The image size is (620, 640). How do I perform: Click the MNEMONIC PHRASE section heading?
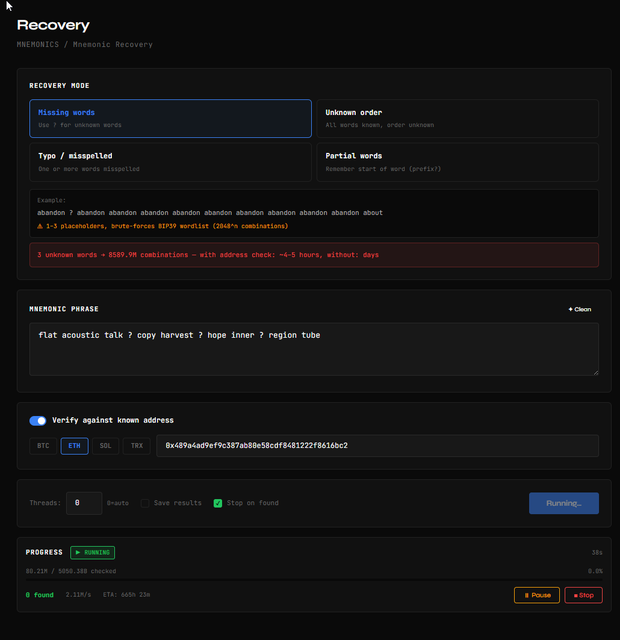(64, 309)
